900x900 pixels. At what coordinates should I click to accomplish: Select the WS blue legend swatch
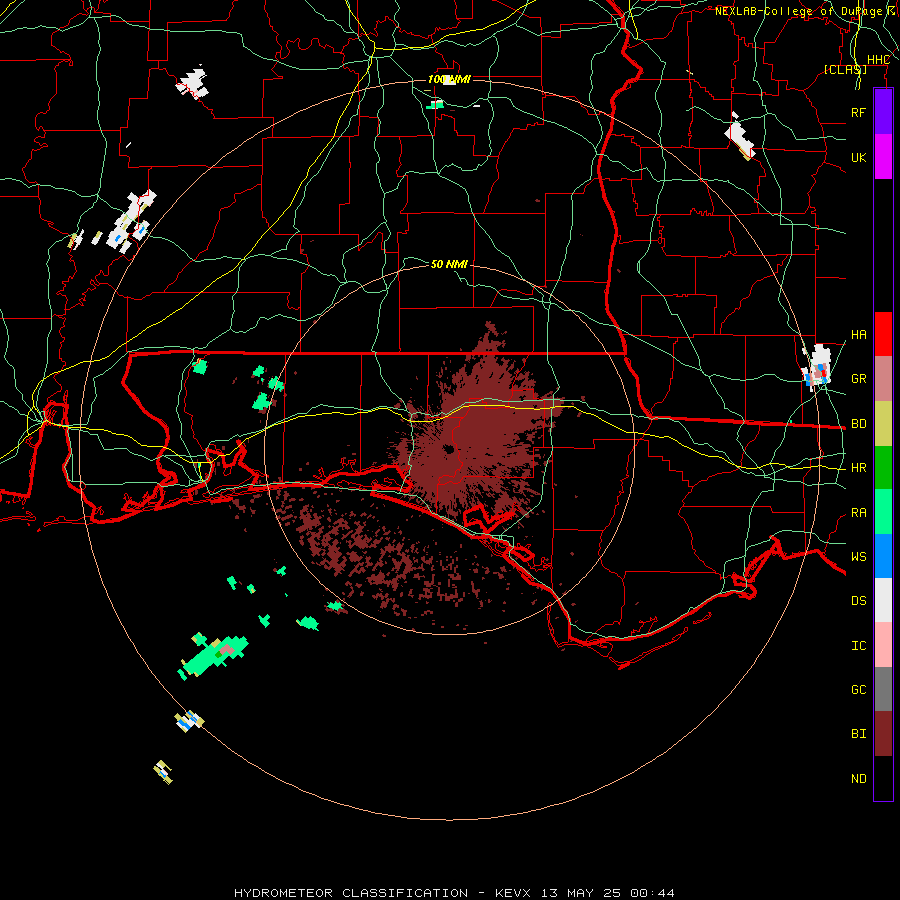[883, 556]
